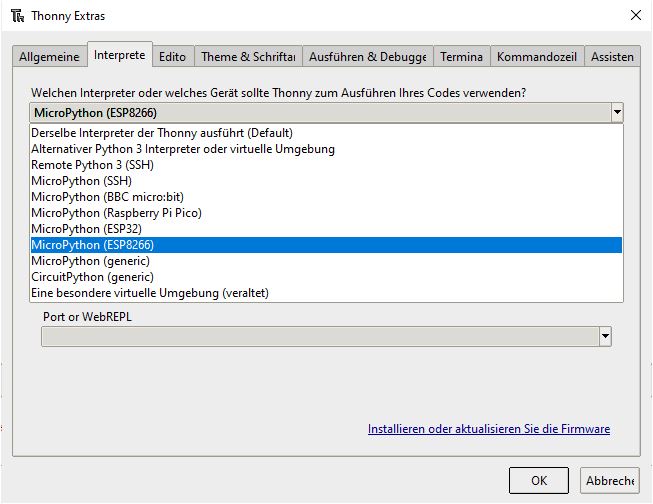Open 'Installieren oder aktualisieren Sie die Firmware' link
The image size is (653, 504).
[489, 429]
